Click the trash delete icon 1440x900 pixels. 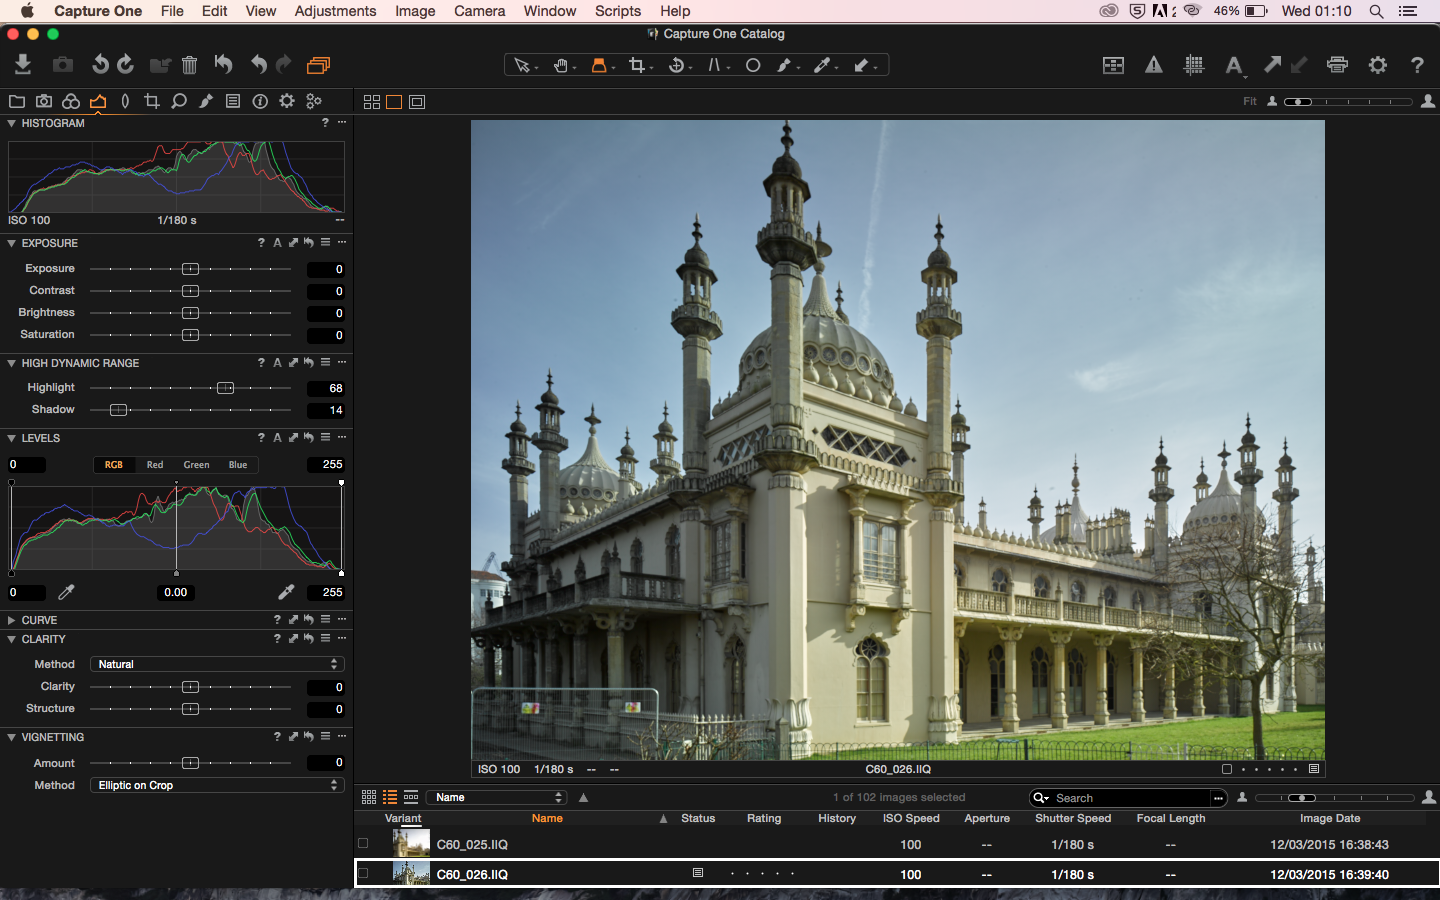[x=189, y=66]
